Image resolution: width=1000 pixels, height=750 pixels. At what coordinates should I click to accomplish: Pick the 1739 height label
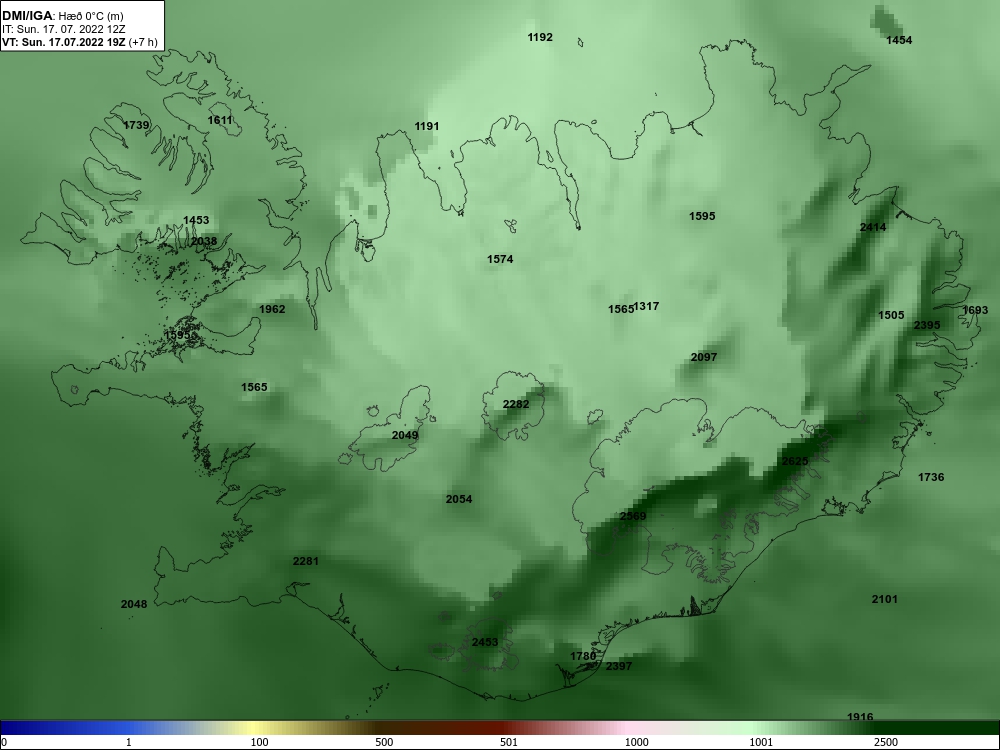pos(136,125)
